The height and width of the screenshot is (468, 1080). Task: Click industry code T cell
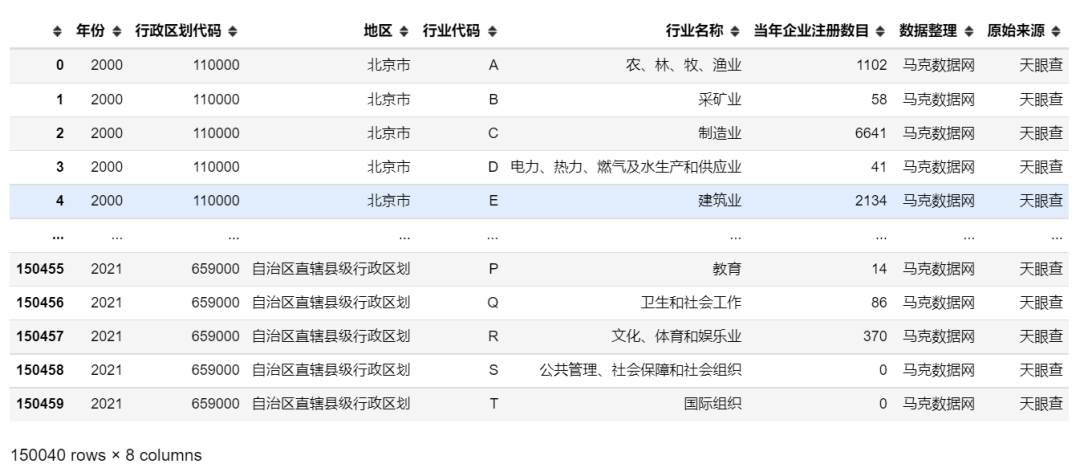coord(493,404)
